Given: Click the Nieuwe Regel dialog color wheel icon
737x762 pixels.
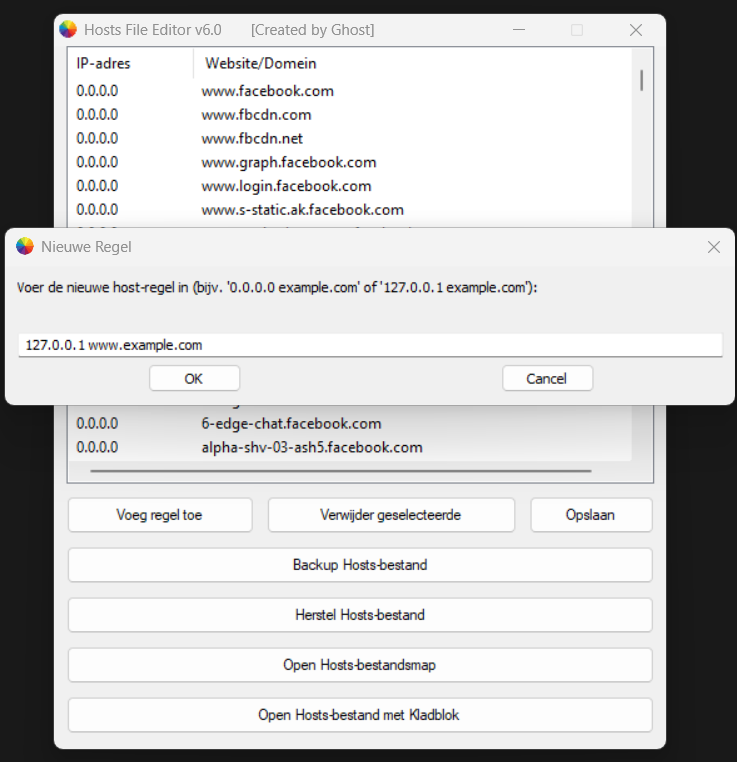Looking at the screenshot, I should [25, 246].
